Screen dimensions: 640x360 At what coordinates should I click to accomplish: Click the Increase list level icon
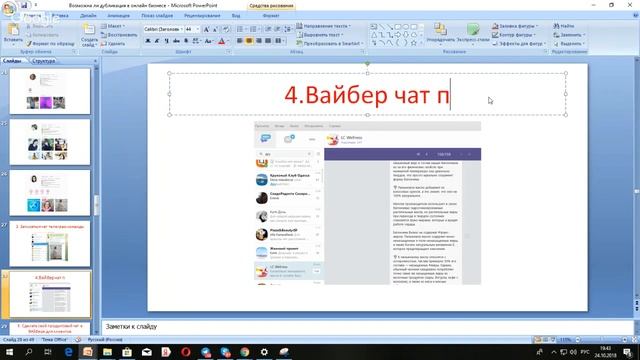278,29
